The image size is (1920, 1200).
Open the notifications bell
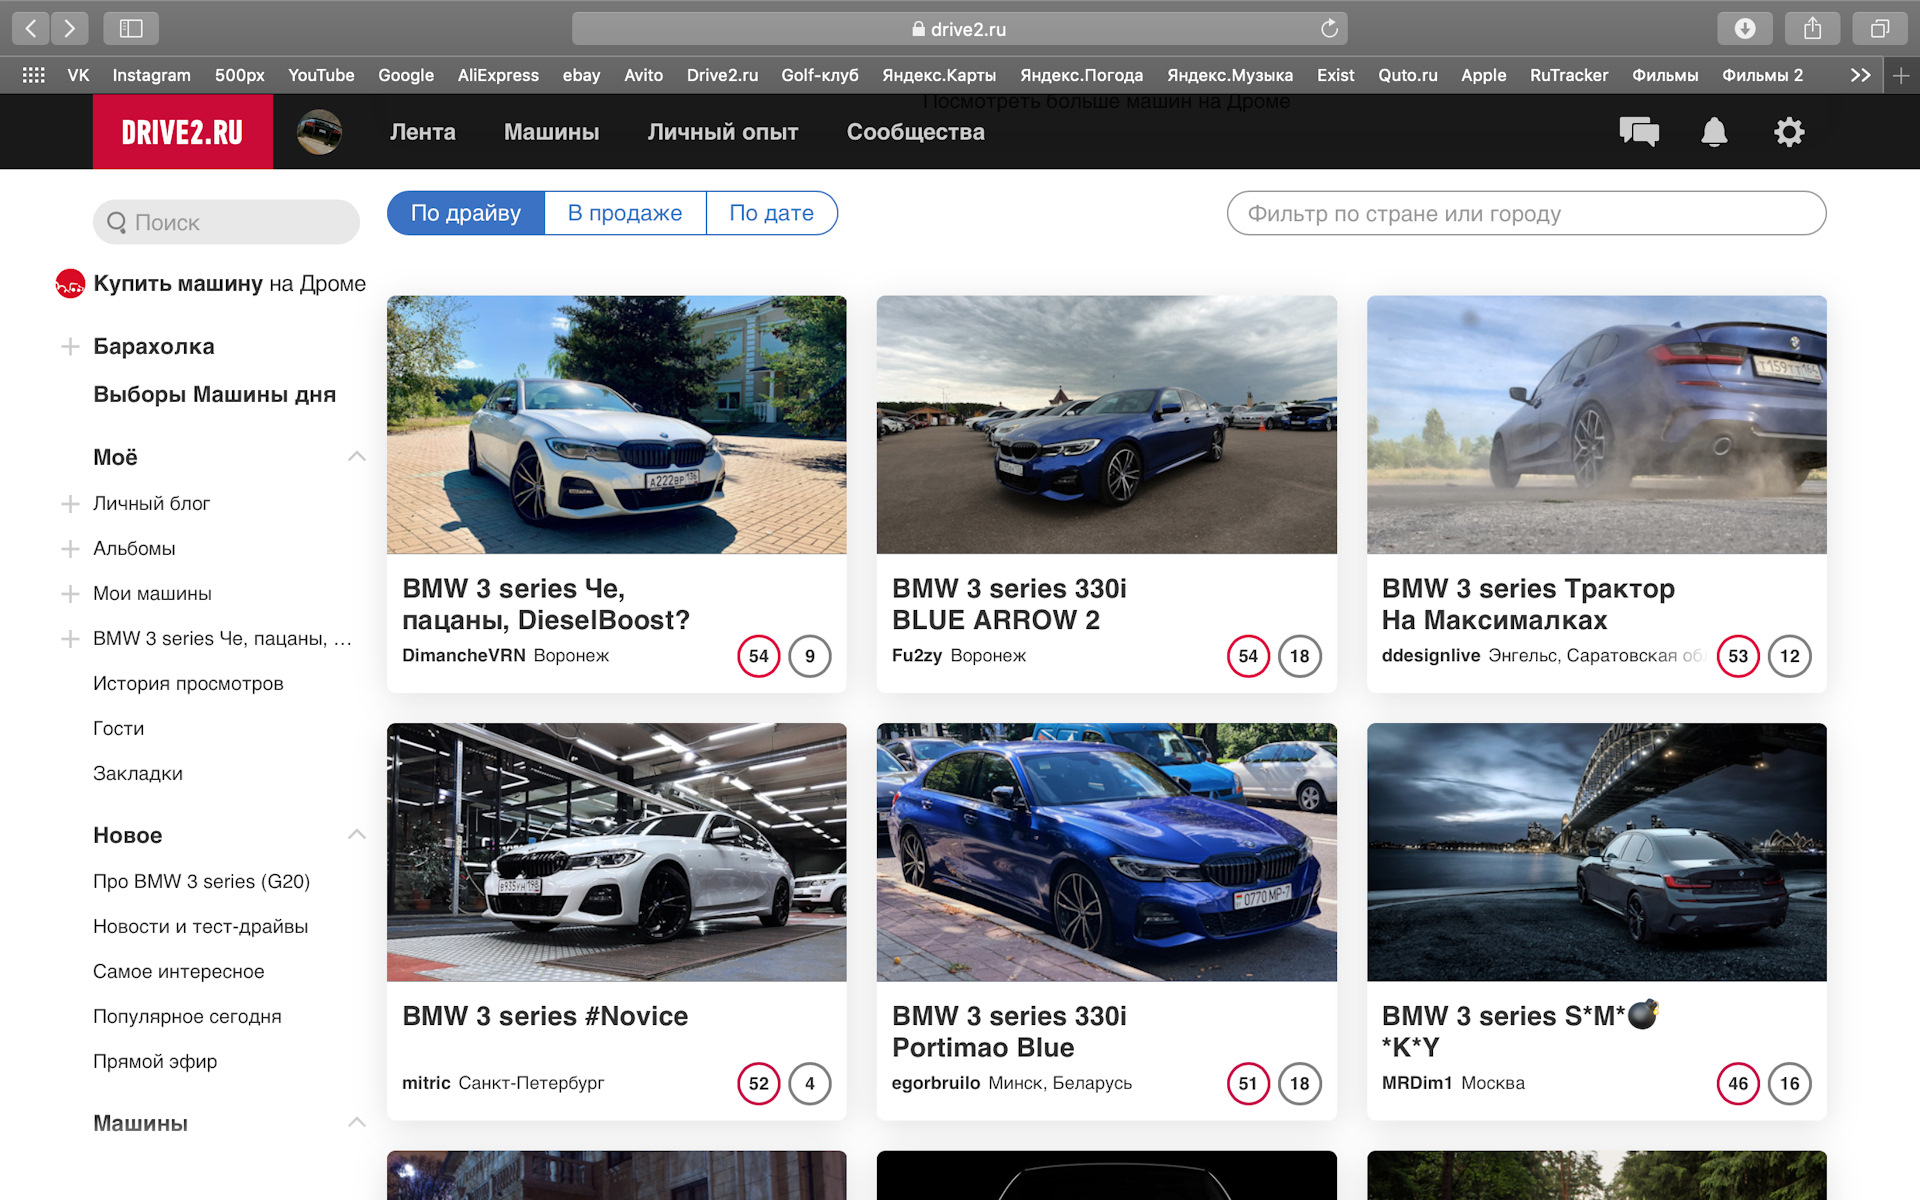(x=1714, y=132)
